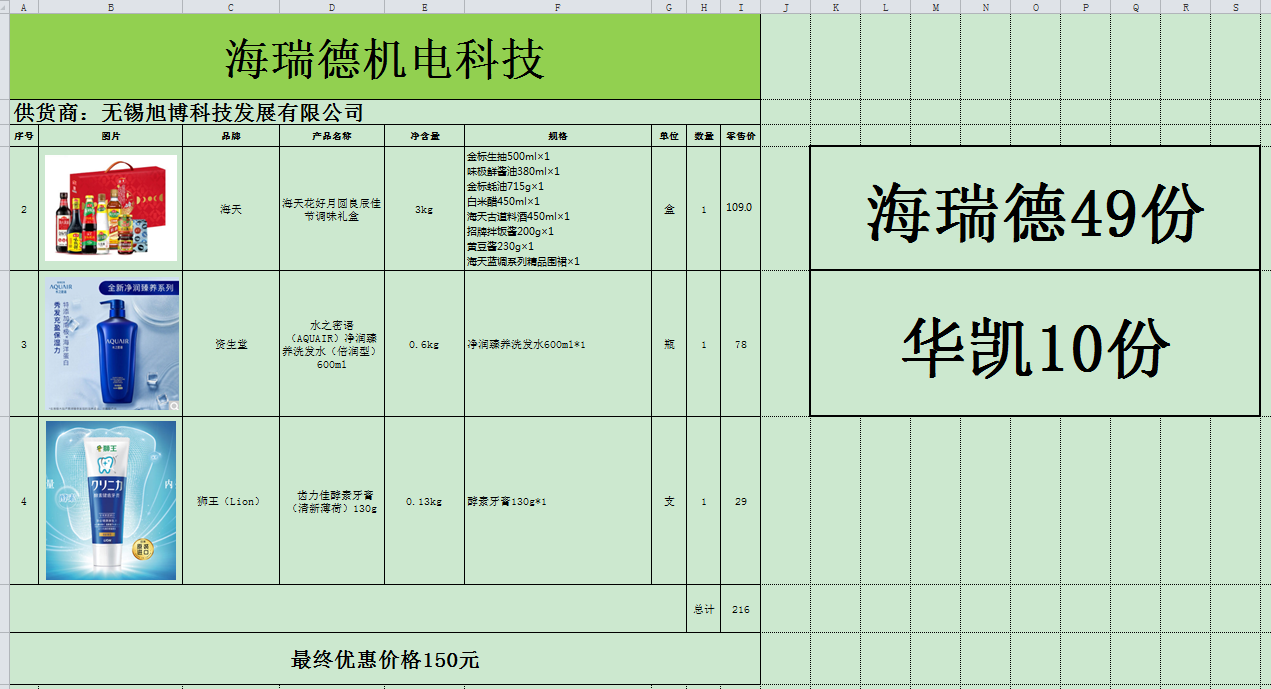Click the title cell 海瑞德机电科技

[x=385, y=58]
